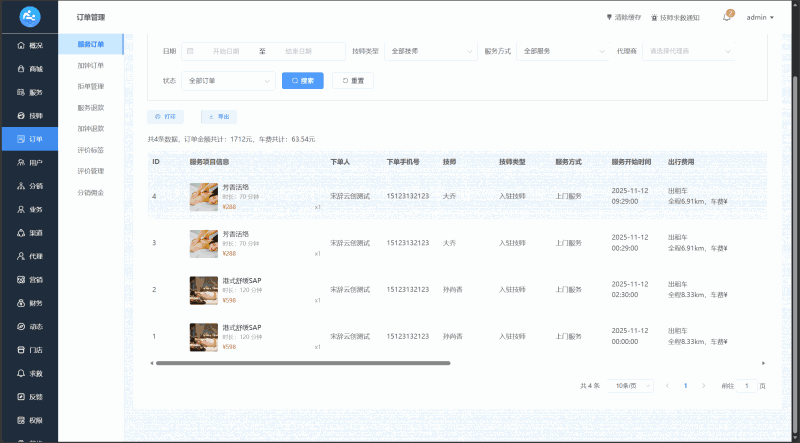Select the highlighted 订单 orders section
Image resolution: width=800 pixels, height=443 pixels.
coord(30,139)
